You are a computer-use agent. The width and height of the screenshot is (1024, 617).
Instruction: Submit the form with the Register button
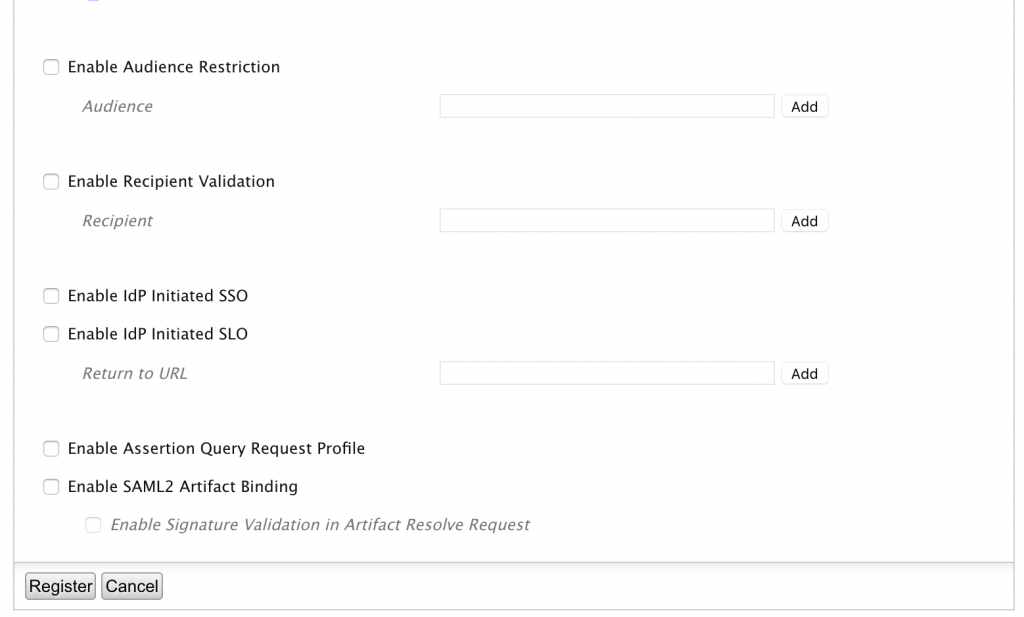tap(60, 587)
